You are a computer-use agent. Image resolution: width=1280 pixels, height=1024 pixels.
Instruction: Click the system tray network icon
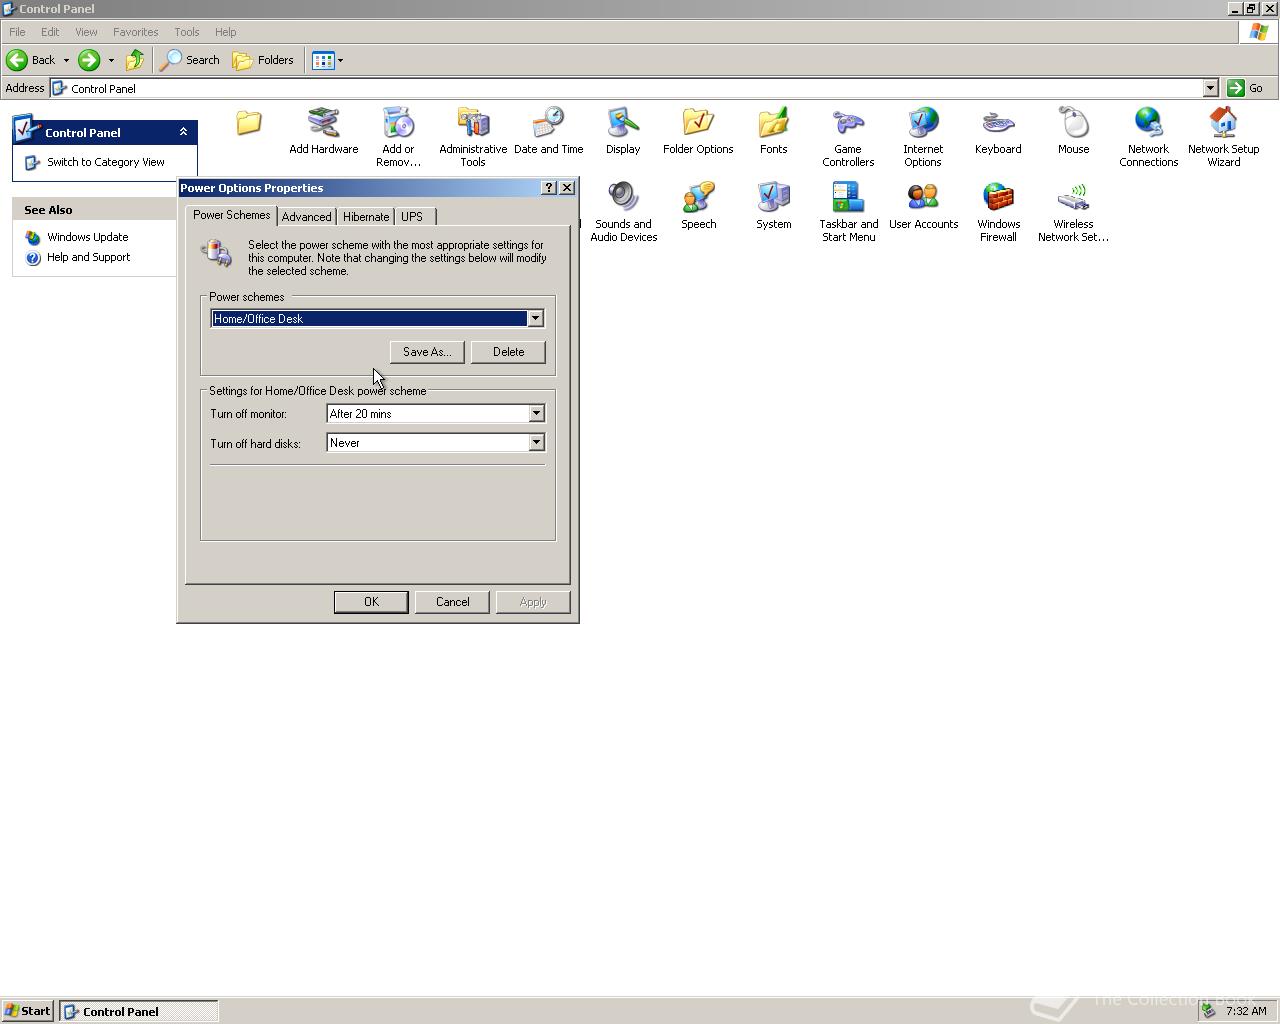click(x=1208, y=1011)
